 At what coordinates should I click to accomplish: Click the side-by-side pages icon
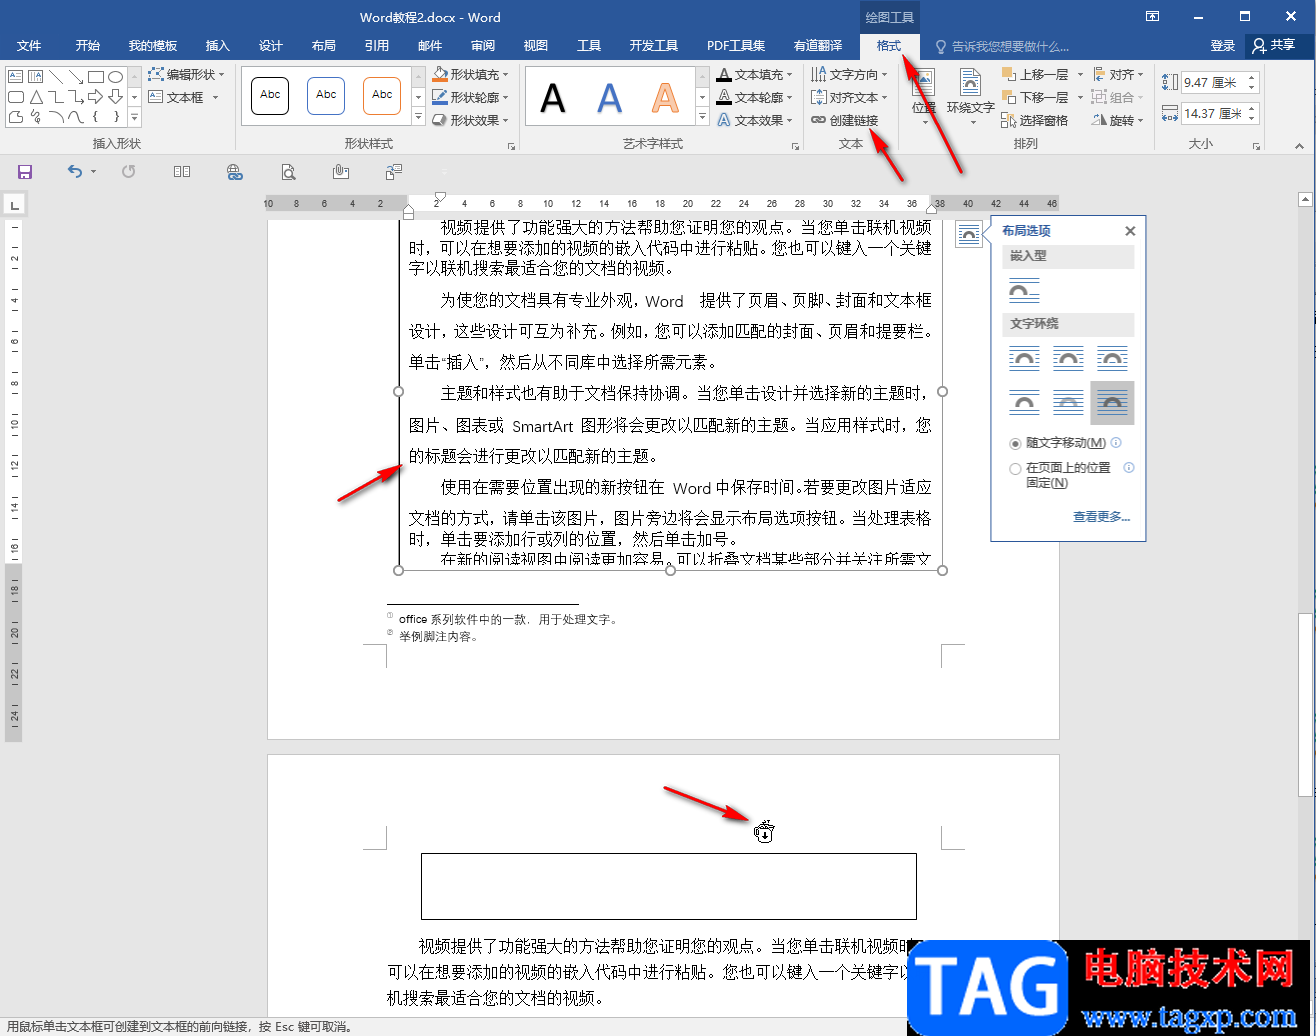pos(182,172)
